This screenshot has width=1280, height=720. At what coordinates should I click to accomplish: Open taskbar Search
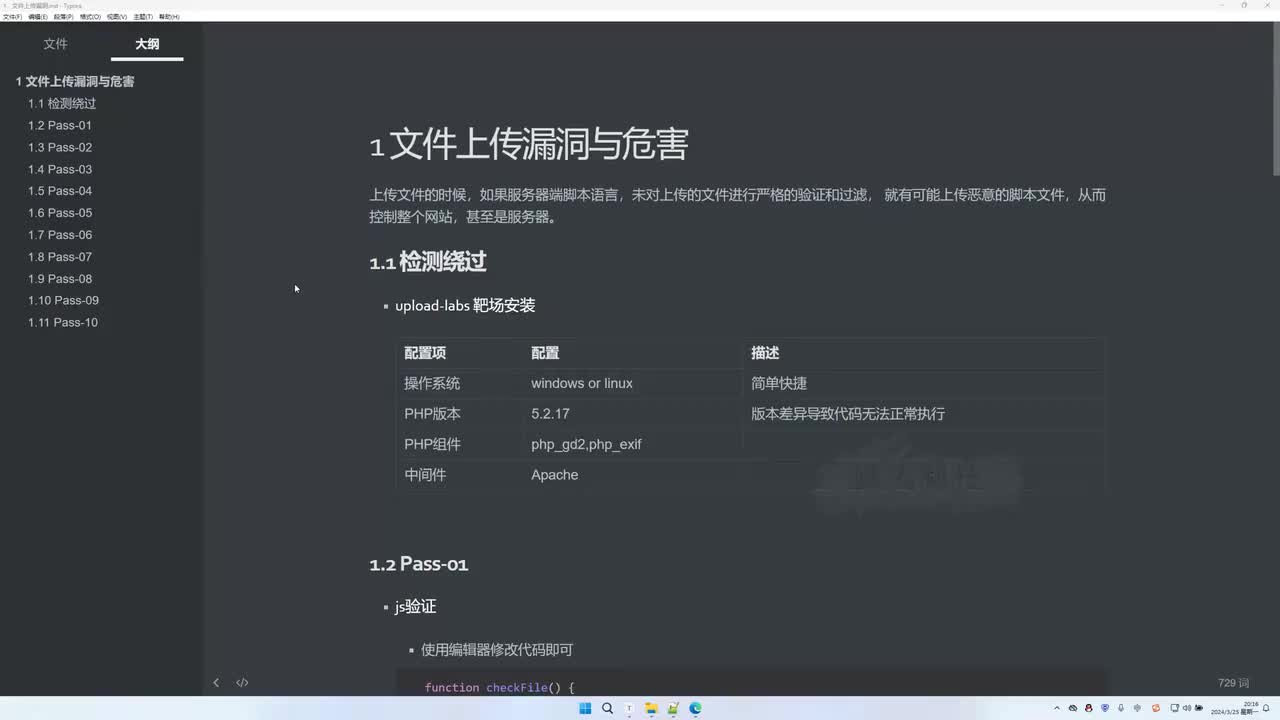(607, 708)
